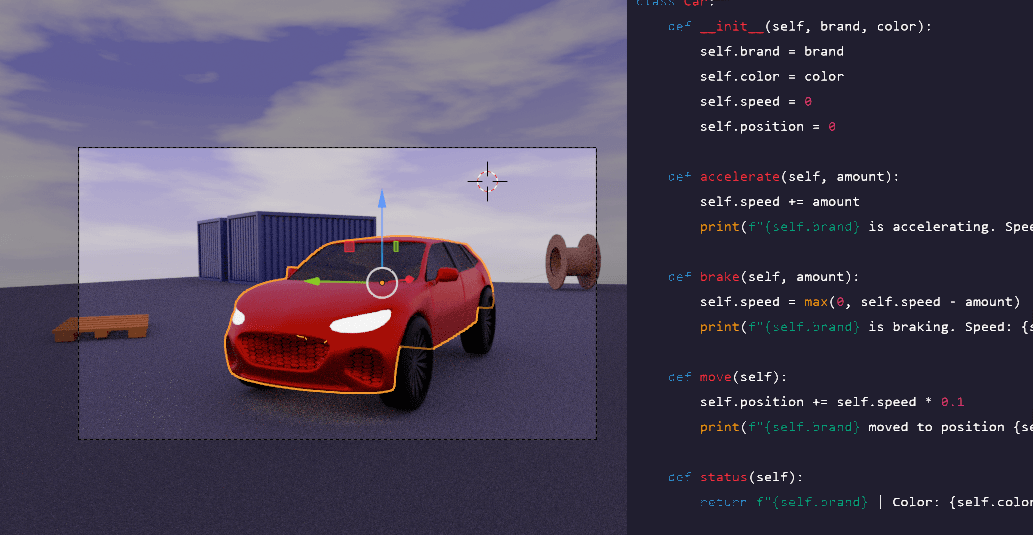Screen dimensions: 1033x535
Task: Click the 'def status(self):' code line
Action: (x=735, y=477)
